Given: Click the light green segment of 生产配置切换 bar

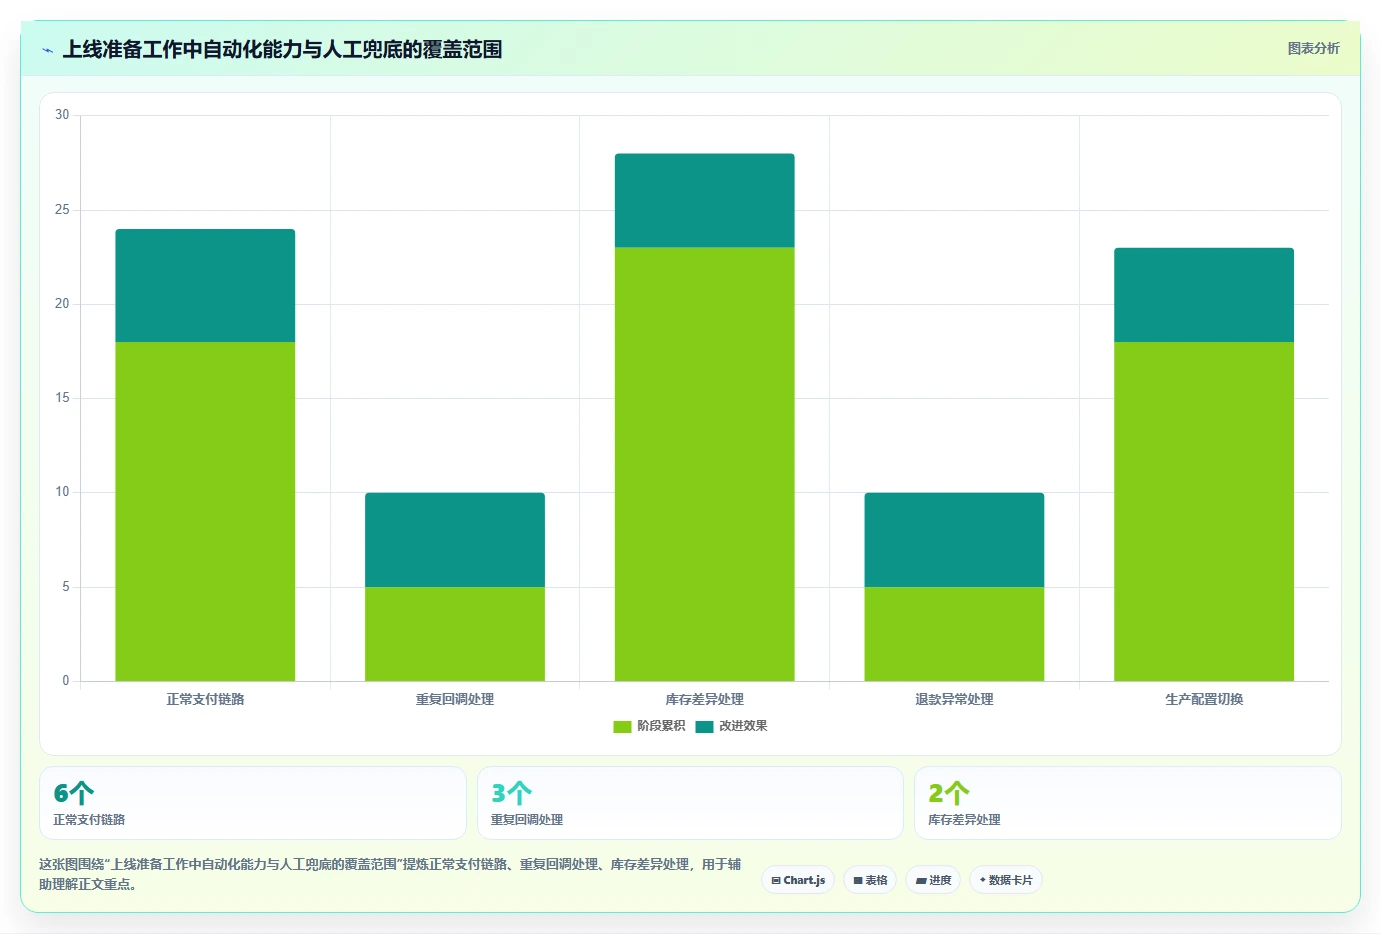Looking at the screenshot, I should [1204, 512].
